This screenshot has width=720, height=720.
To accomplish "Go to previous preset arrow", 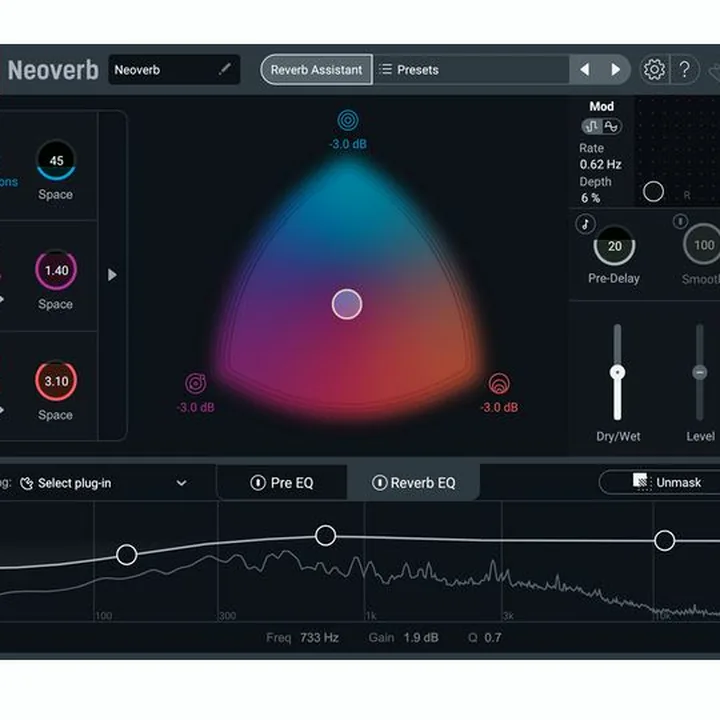I will (585, 69).
